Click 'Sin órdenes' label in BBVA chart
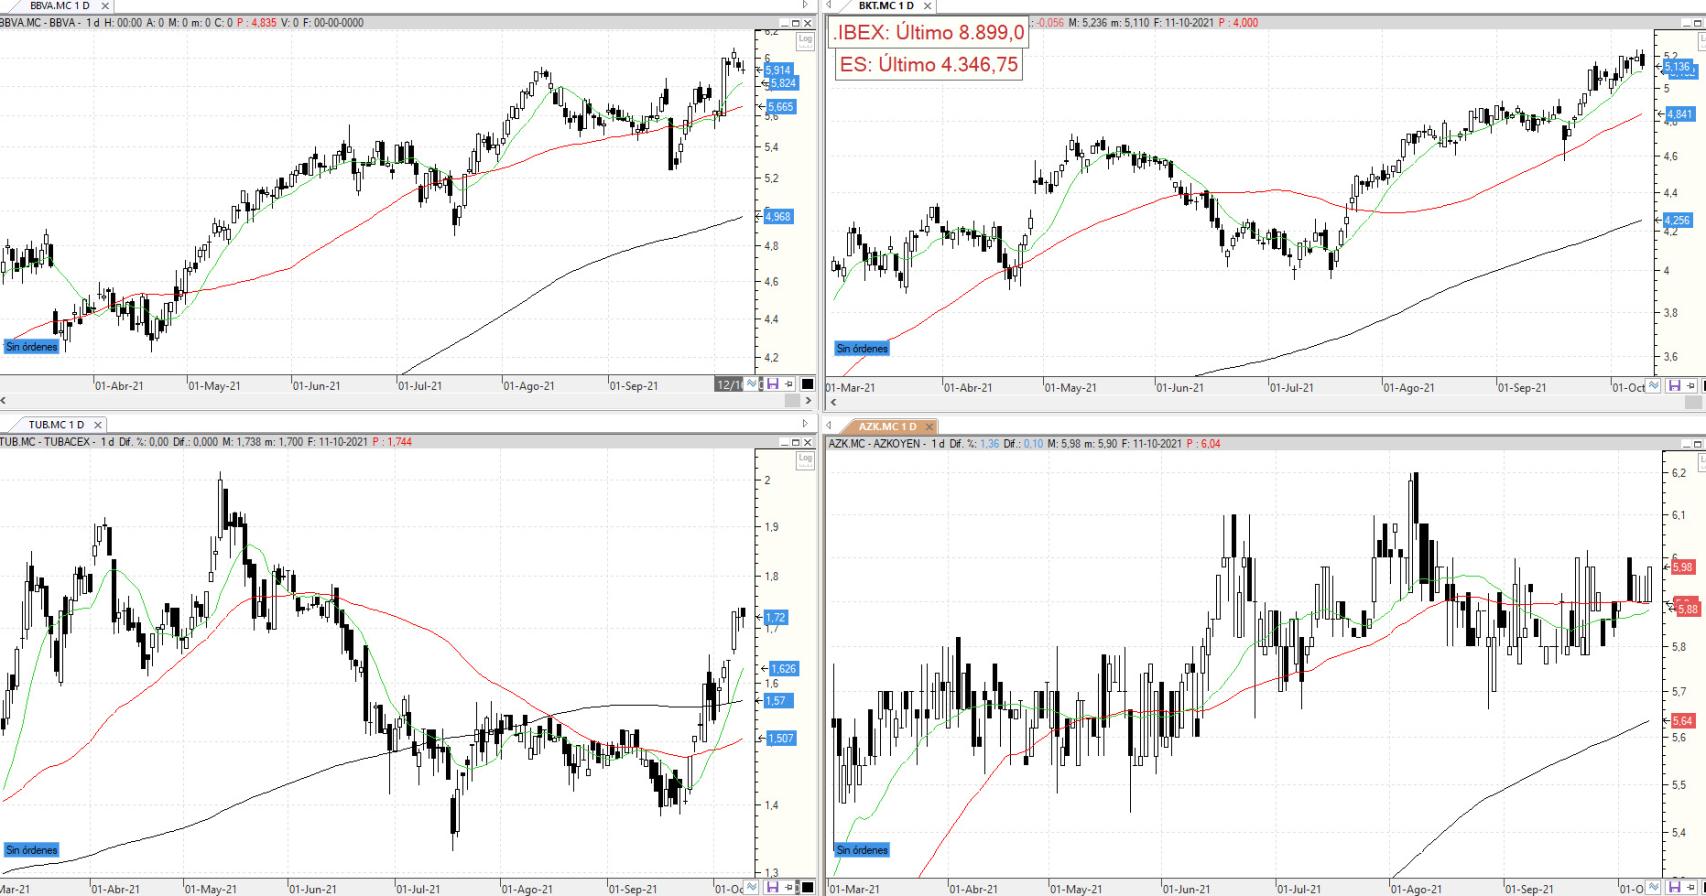Viewport: 1706px width, 896px height. coord(32,347)
